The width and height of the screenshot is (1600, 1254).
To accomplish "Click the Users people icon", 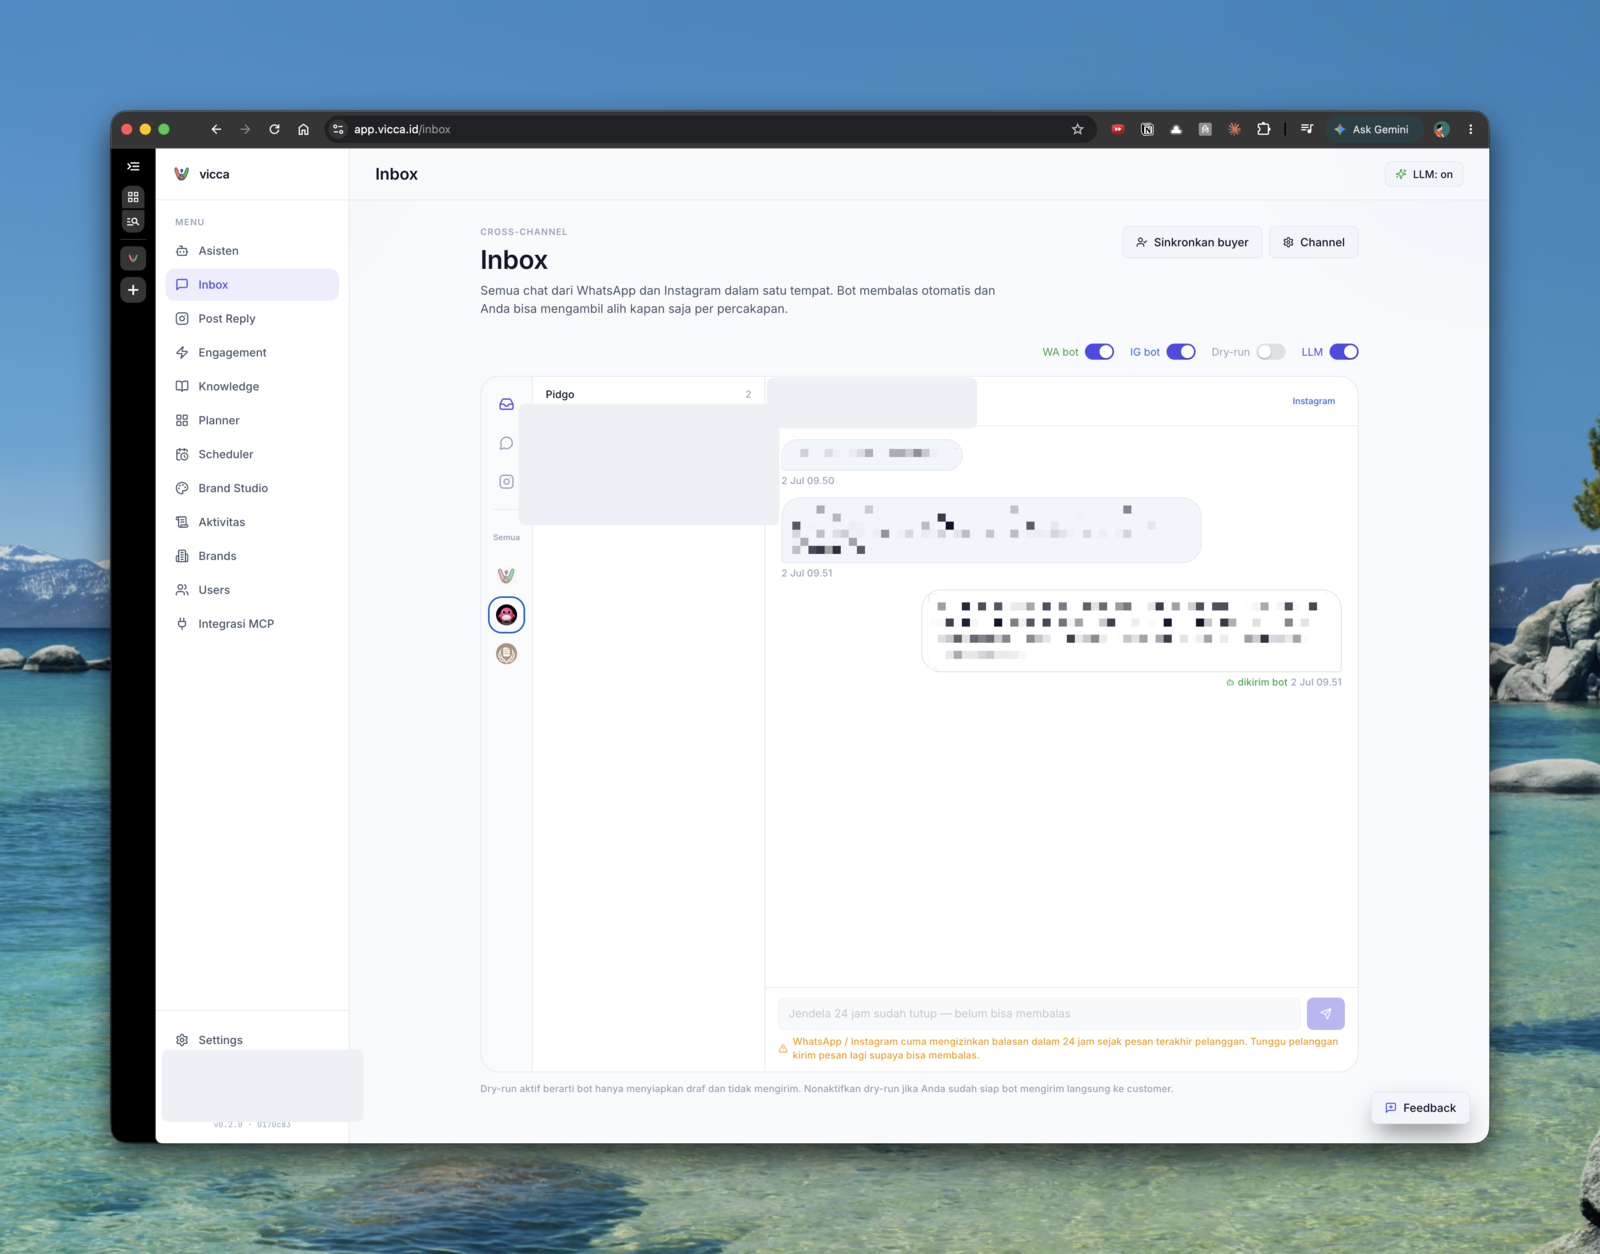I will (182, 591).
